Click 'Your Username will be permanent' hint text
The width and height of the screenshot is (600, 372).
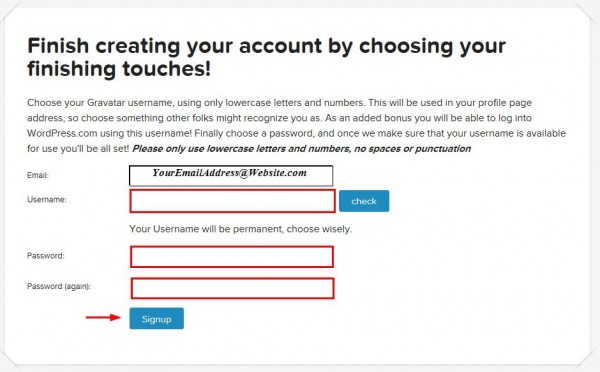[240, 229]
